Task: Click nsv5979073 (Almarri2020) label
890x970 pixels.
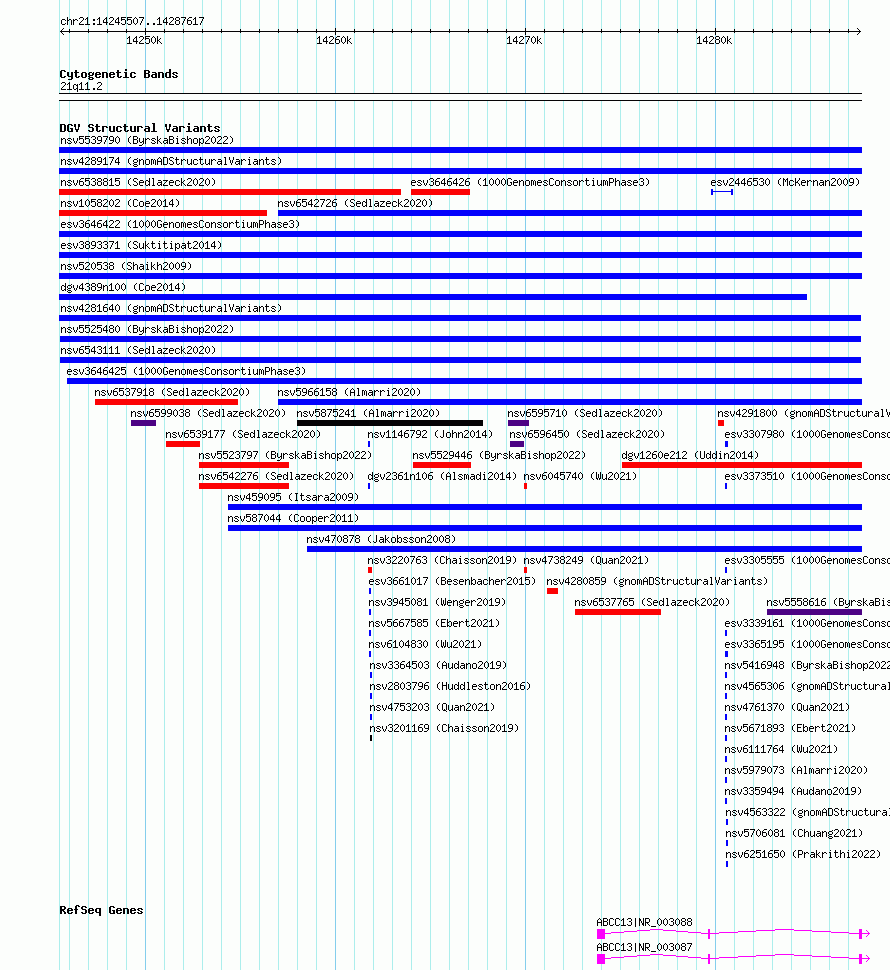Action: coord(796,771)
